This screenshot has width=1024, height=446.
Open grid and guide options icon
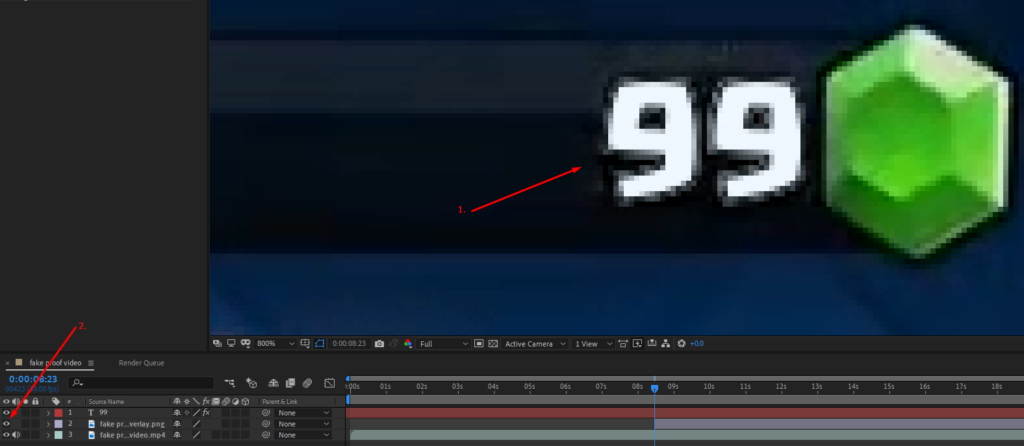[x=305, y=343]
